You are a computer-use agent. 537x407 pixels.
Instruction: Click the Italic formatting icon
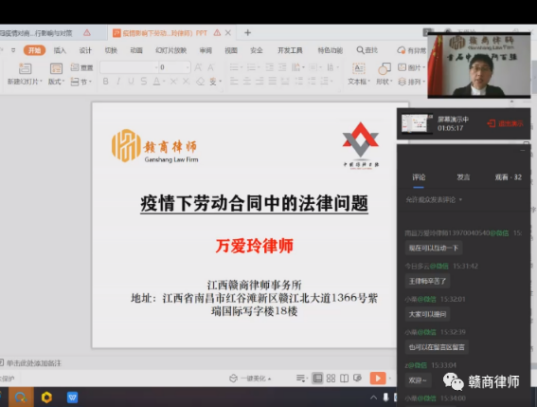tap(118, 82)
